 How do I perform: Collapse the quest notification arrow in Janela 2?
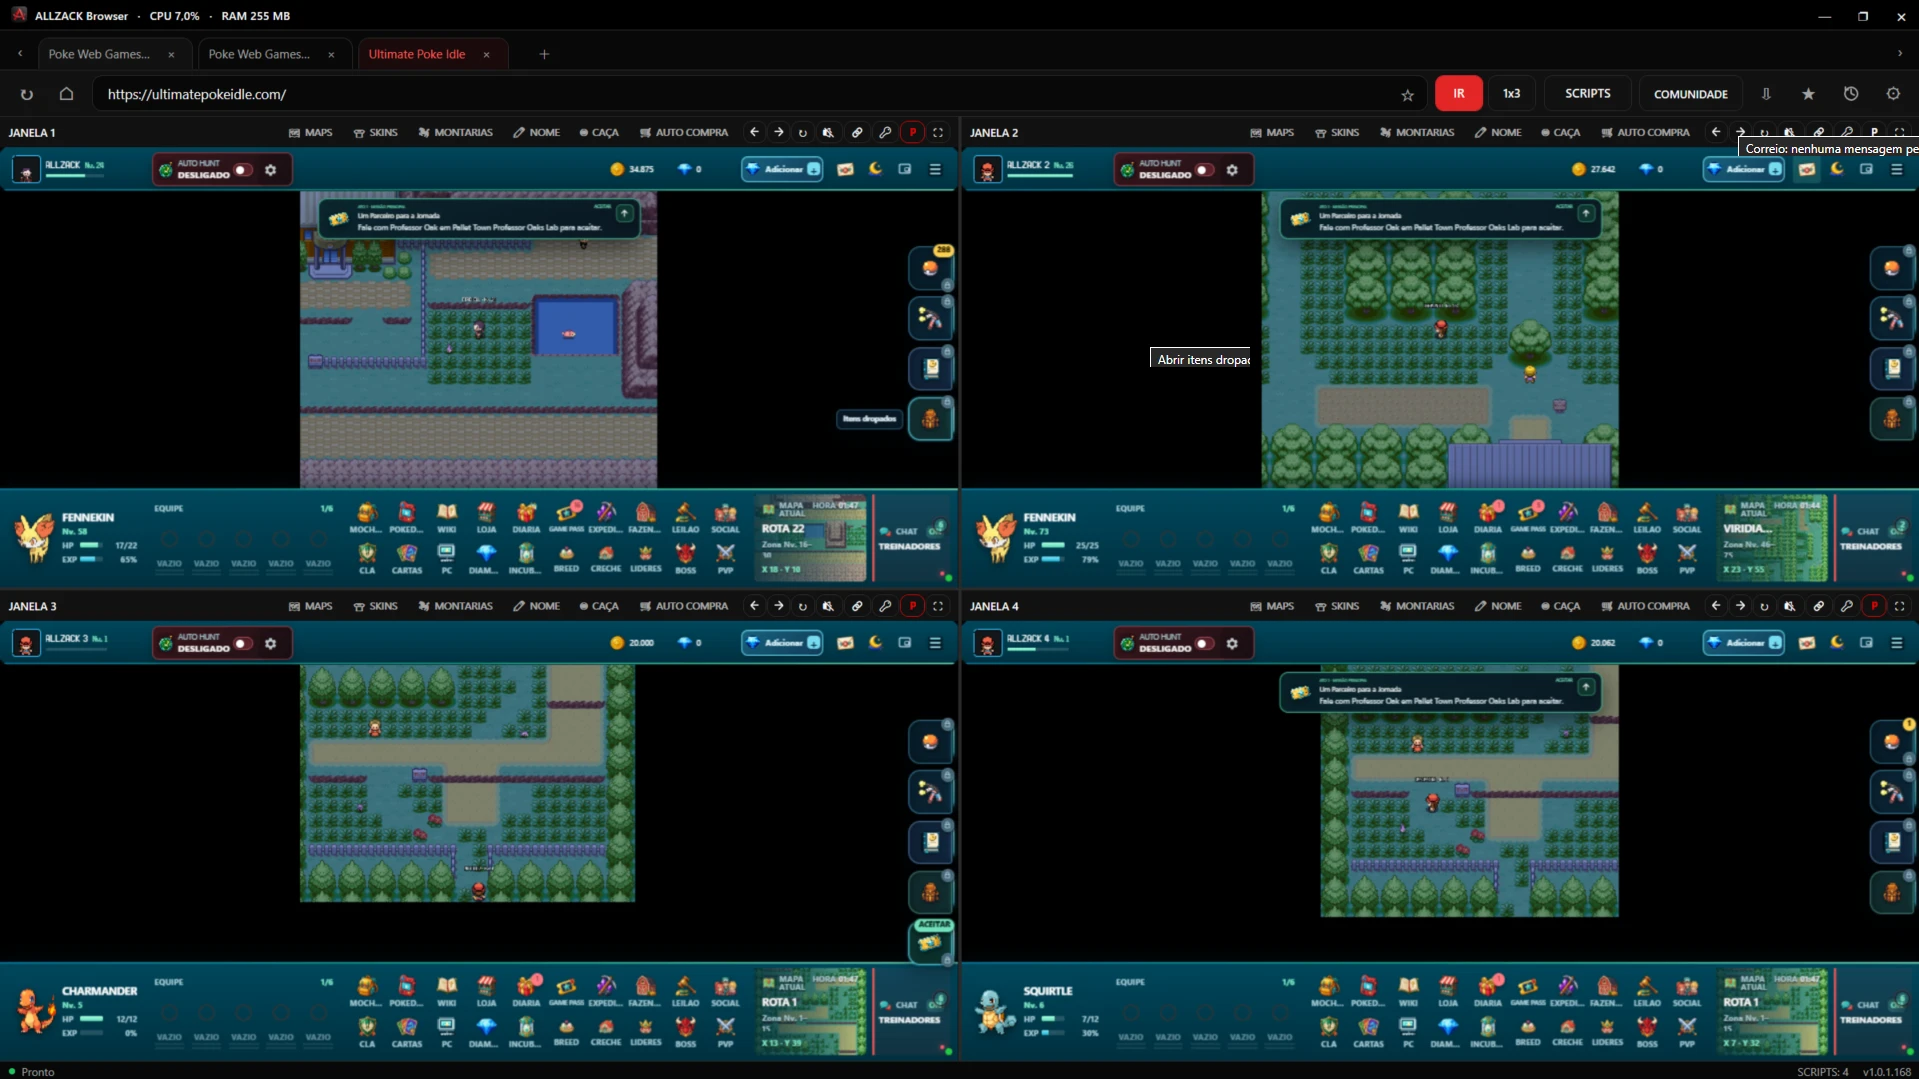pyautogui.click(x=1586, y=213)
